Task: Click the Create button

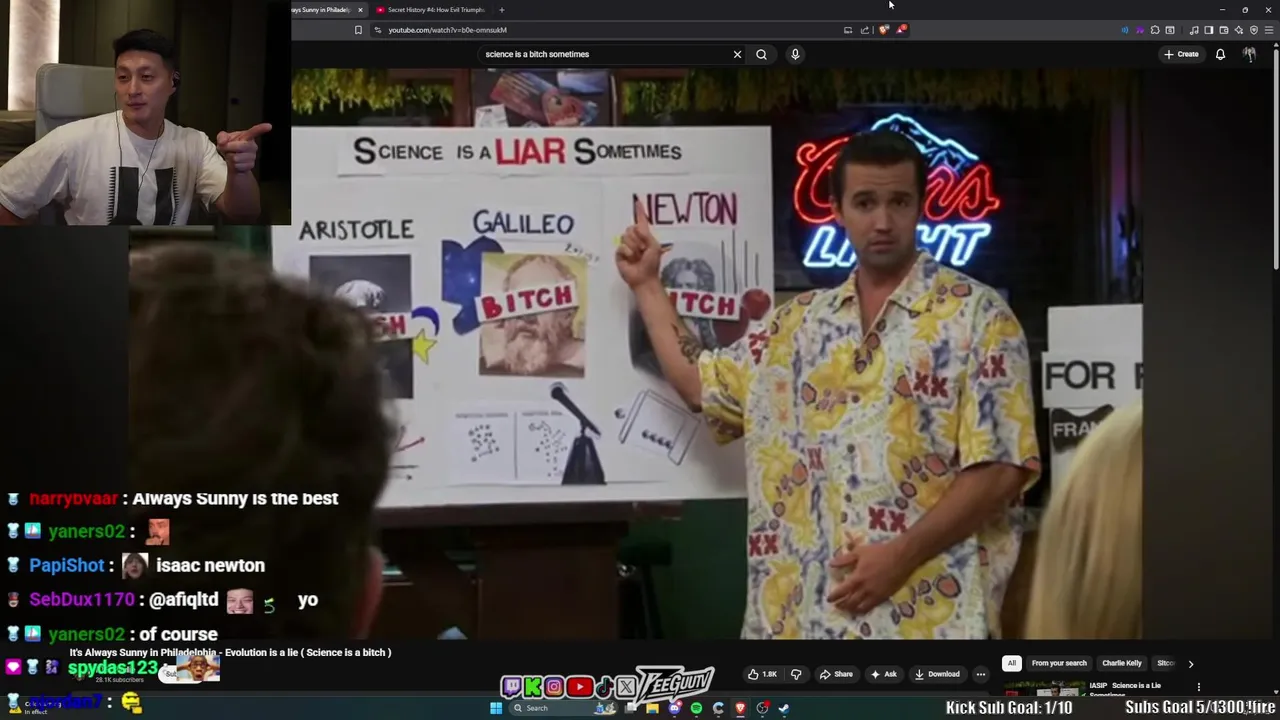Action: coord(1181,54)
